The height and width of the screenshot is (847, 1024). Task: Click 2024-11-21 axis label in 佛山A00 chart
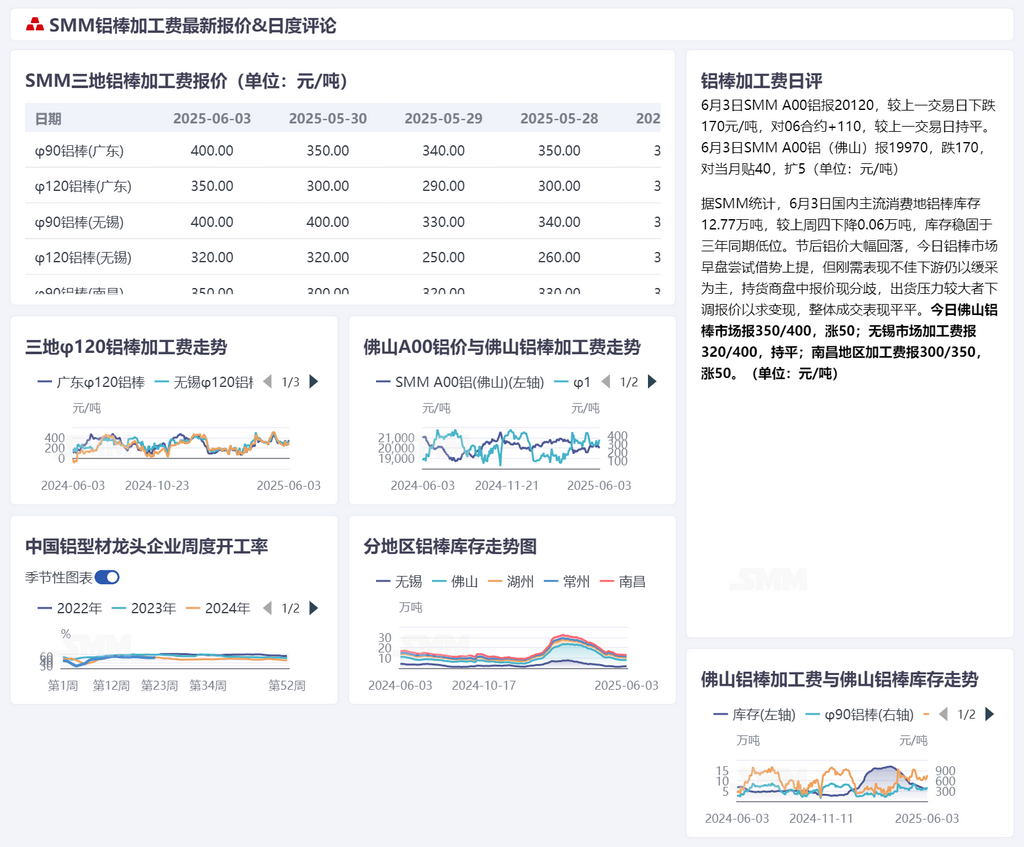(x=507, y=485)
